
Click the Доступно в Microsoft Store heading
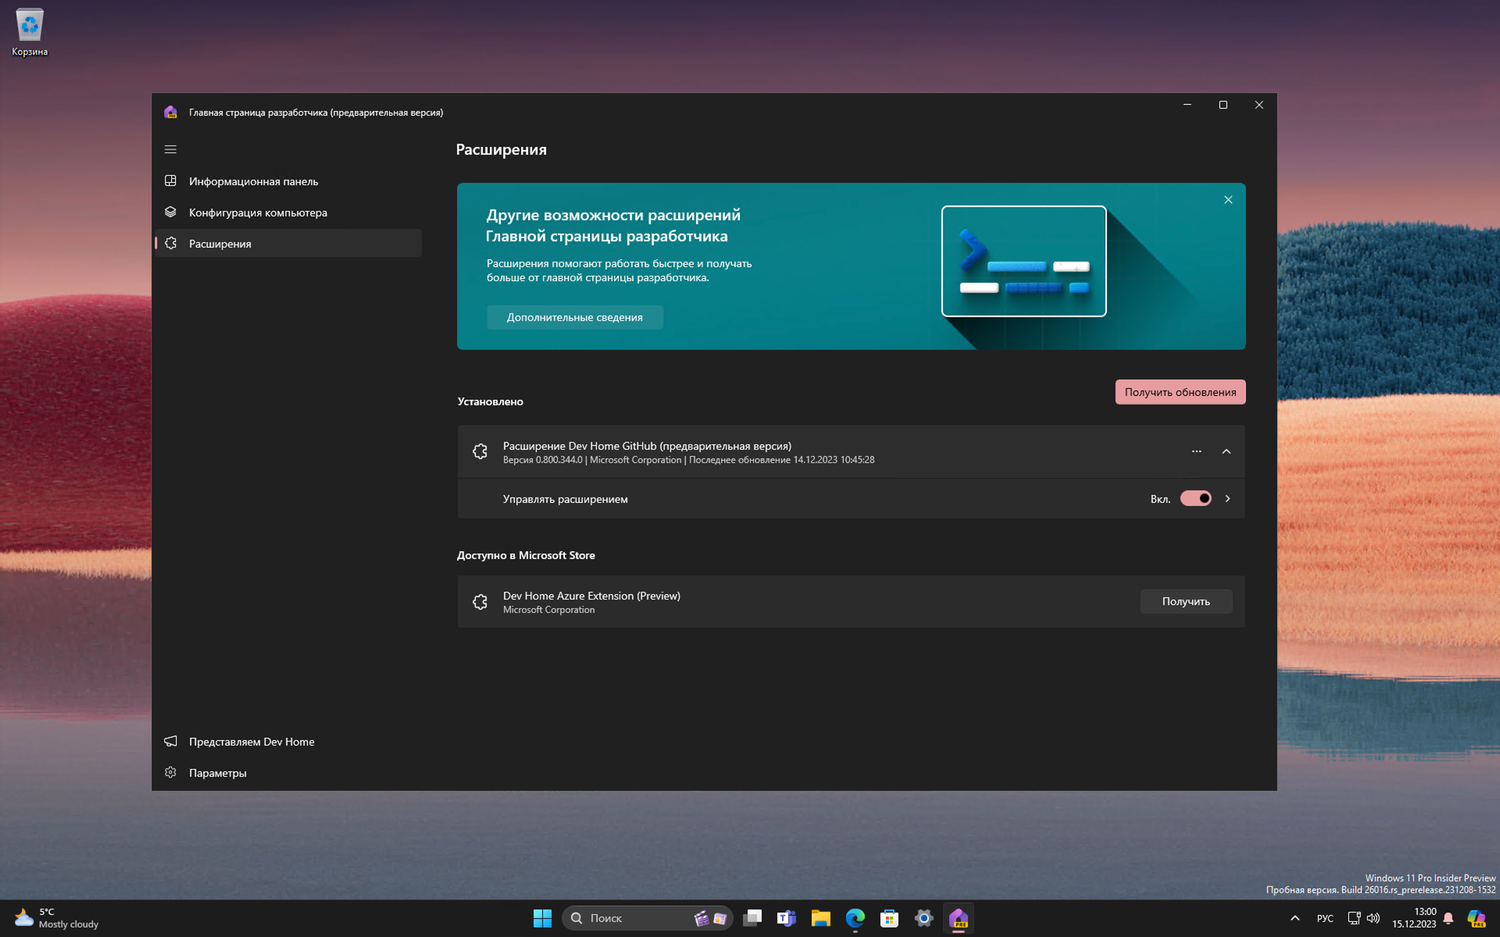coord(526,555)
